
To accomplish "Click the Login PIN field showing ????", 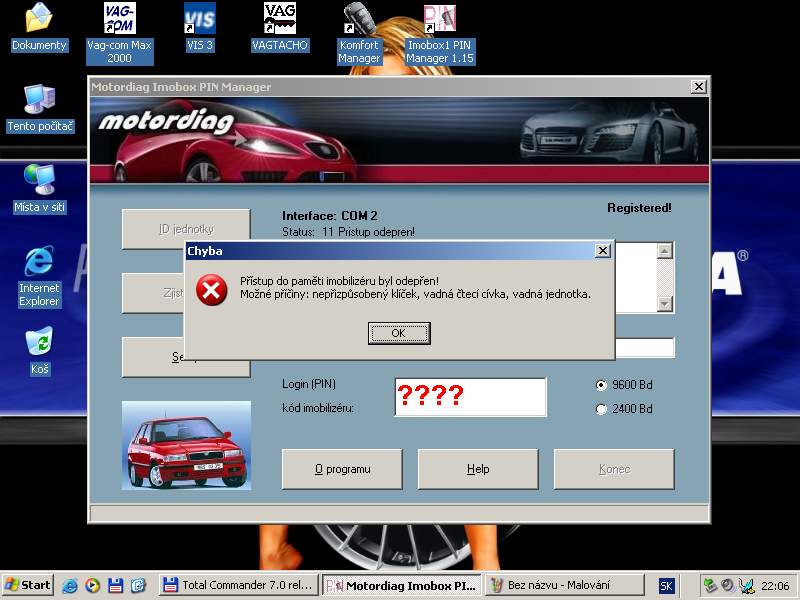I will pyautogui.click(x=470, y=397).
